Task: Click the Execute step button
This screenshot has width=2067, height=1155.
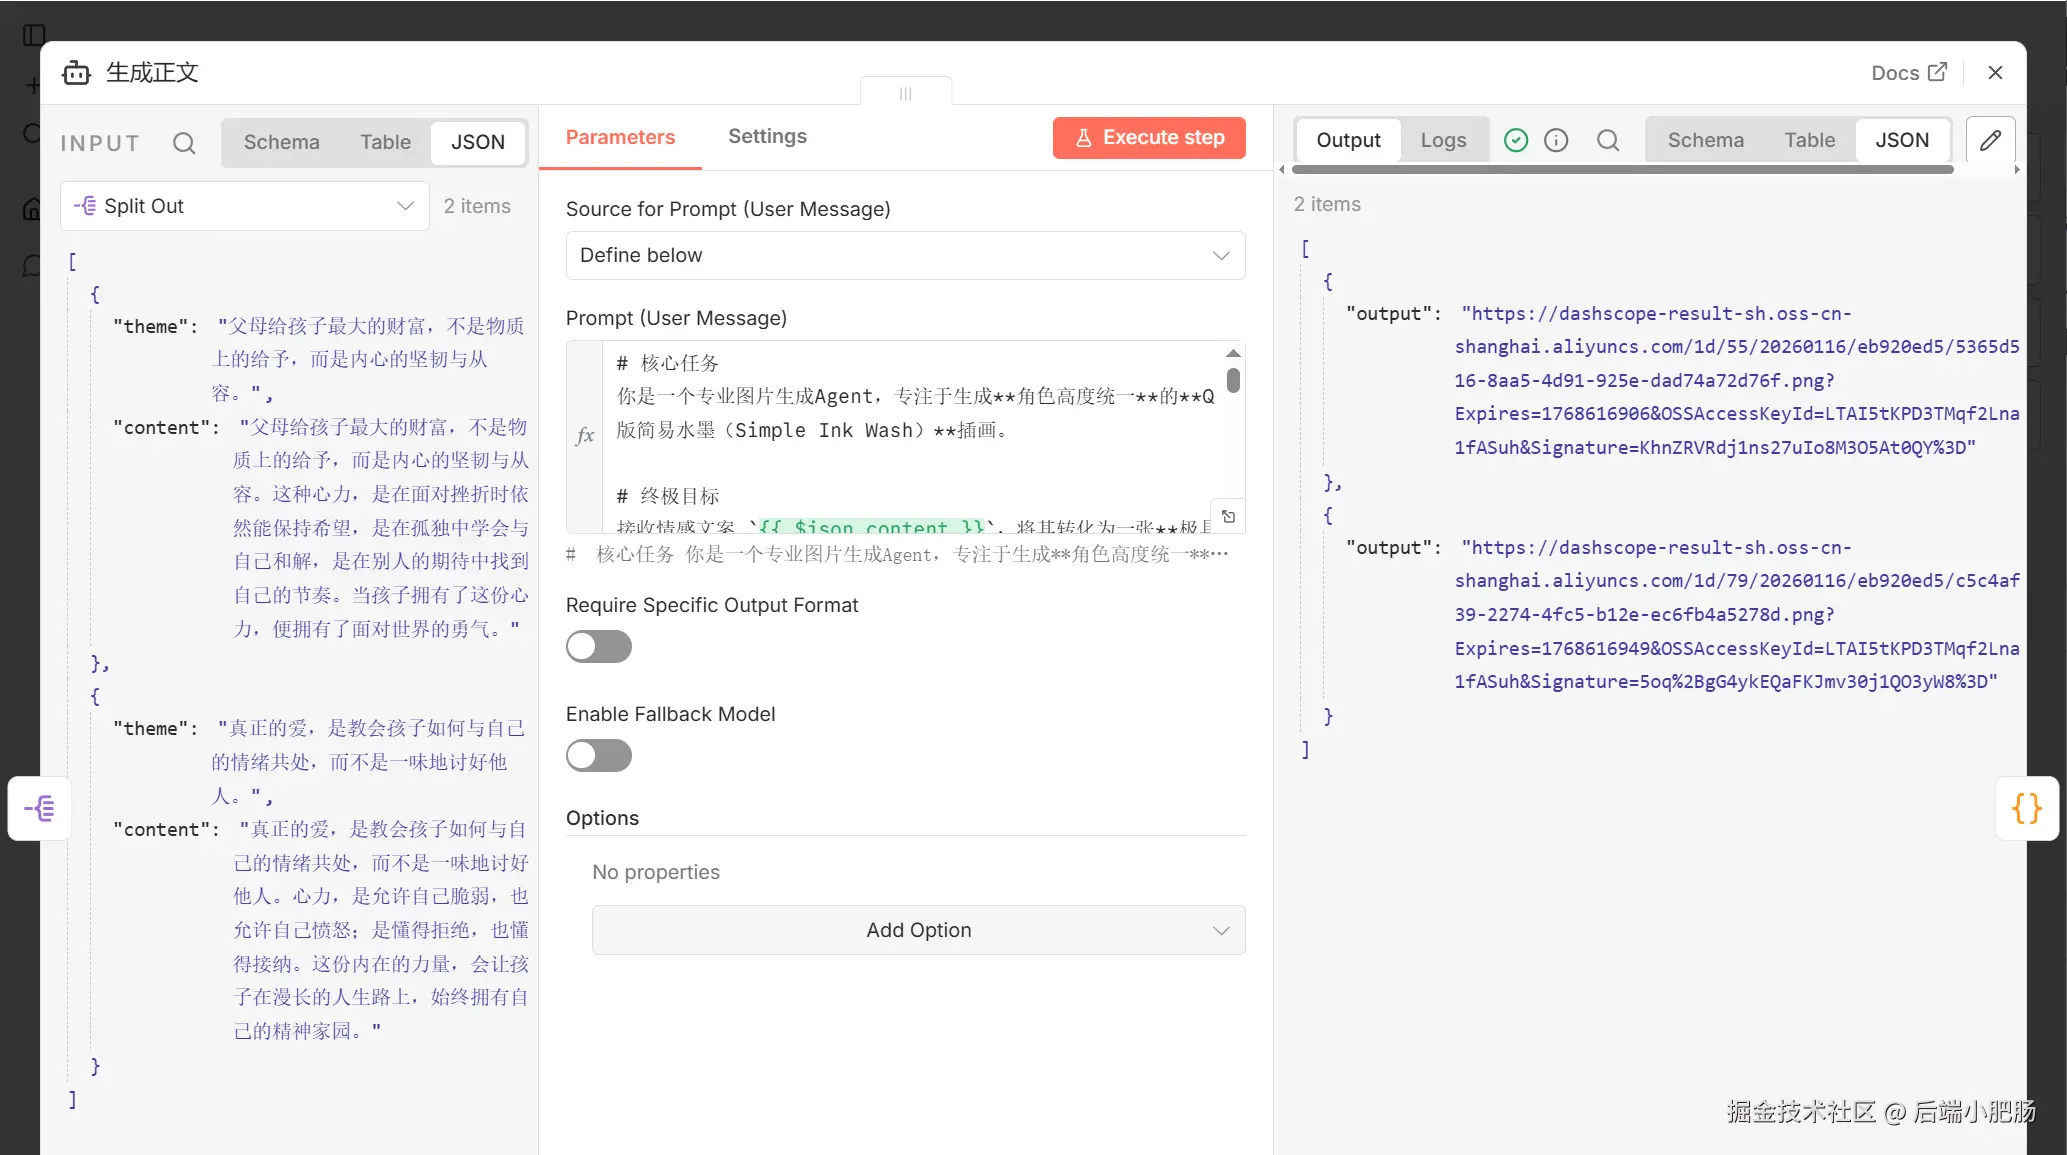Action: [x=1149, y=138]
